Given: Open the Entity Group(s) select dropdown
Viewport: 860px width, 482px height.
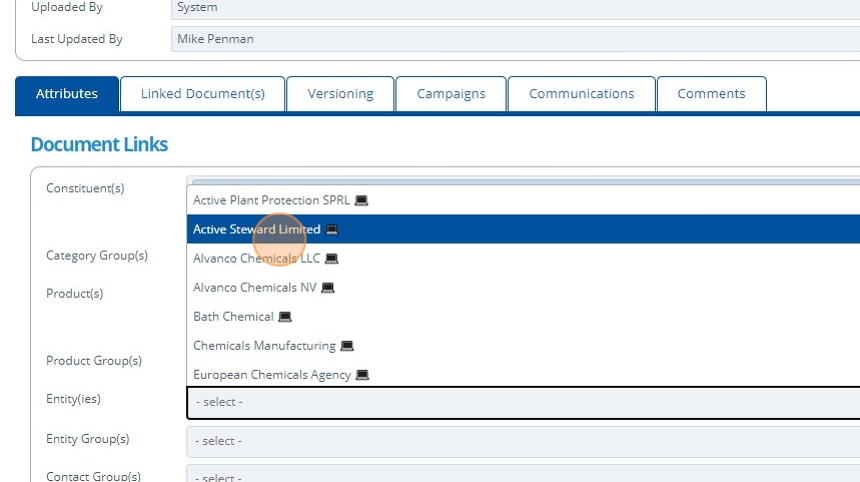Looking at the screenshot, I should (x=523, y=441).
